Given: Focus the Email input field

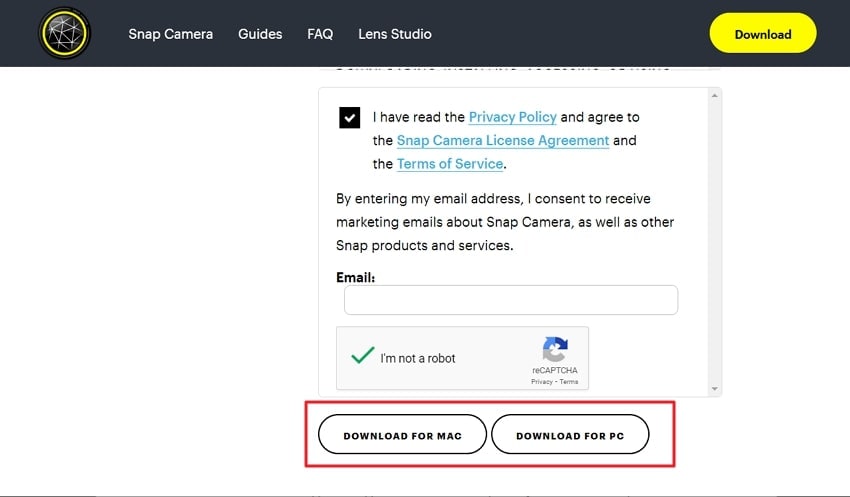Looking at the screenshot, I should coord(510,300).
